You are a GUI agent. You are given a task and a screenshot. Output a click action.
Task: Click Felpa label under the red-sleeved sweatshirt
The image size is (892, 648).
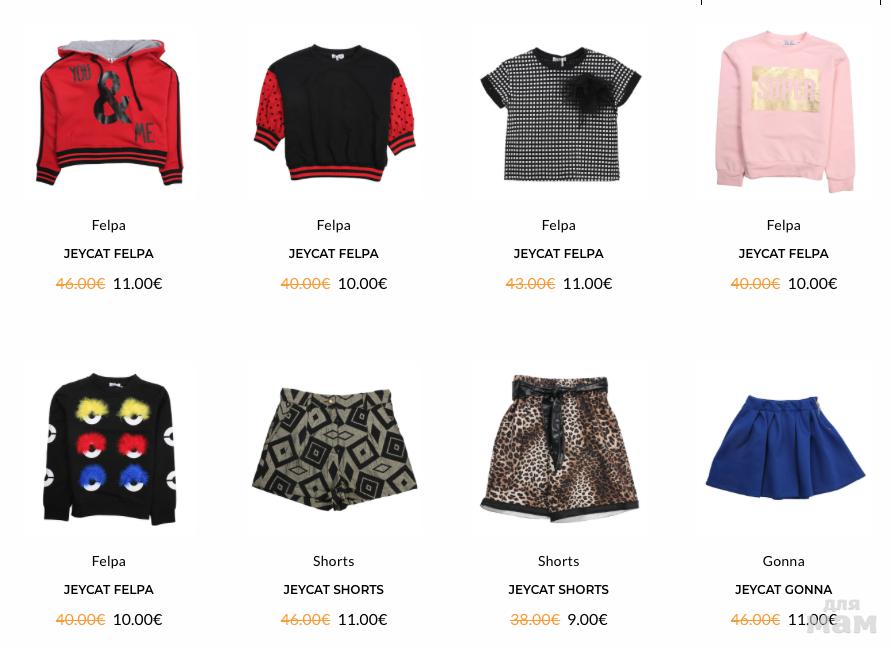(x=333, y=225)
